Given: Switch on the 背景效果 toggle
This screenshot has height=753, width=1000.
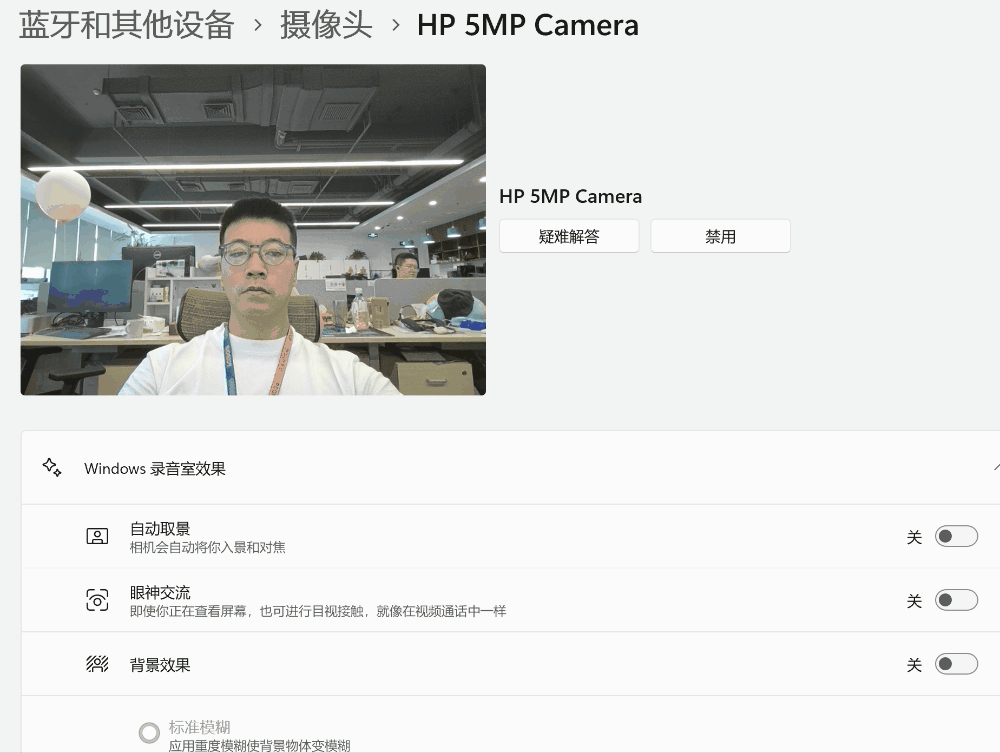Looking at the screenshot, I should pyautogui.click(x=955, y=664).
